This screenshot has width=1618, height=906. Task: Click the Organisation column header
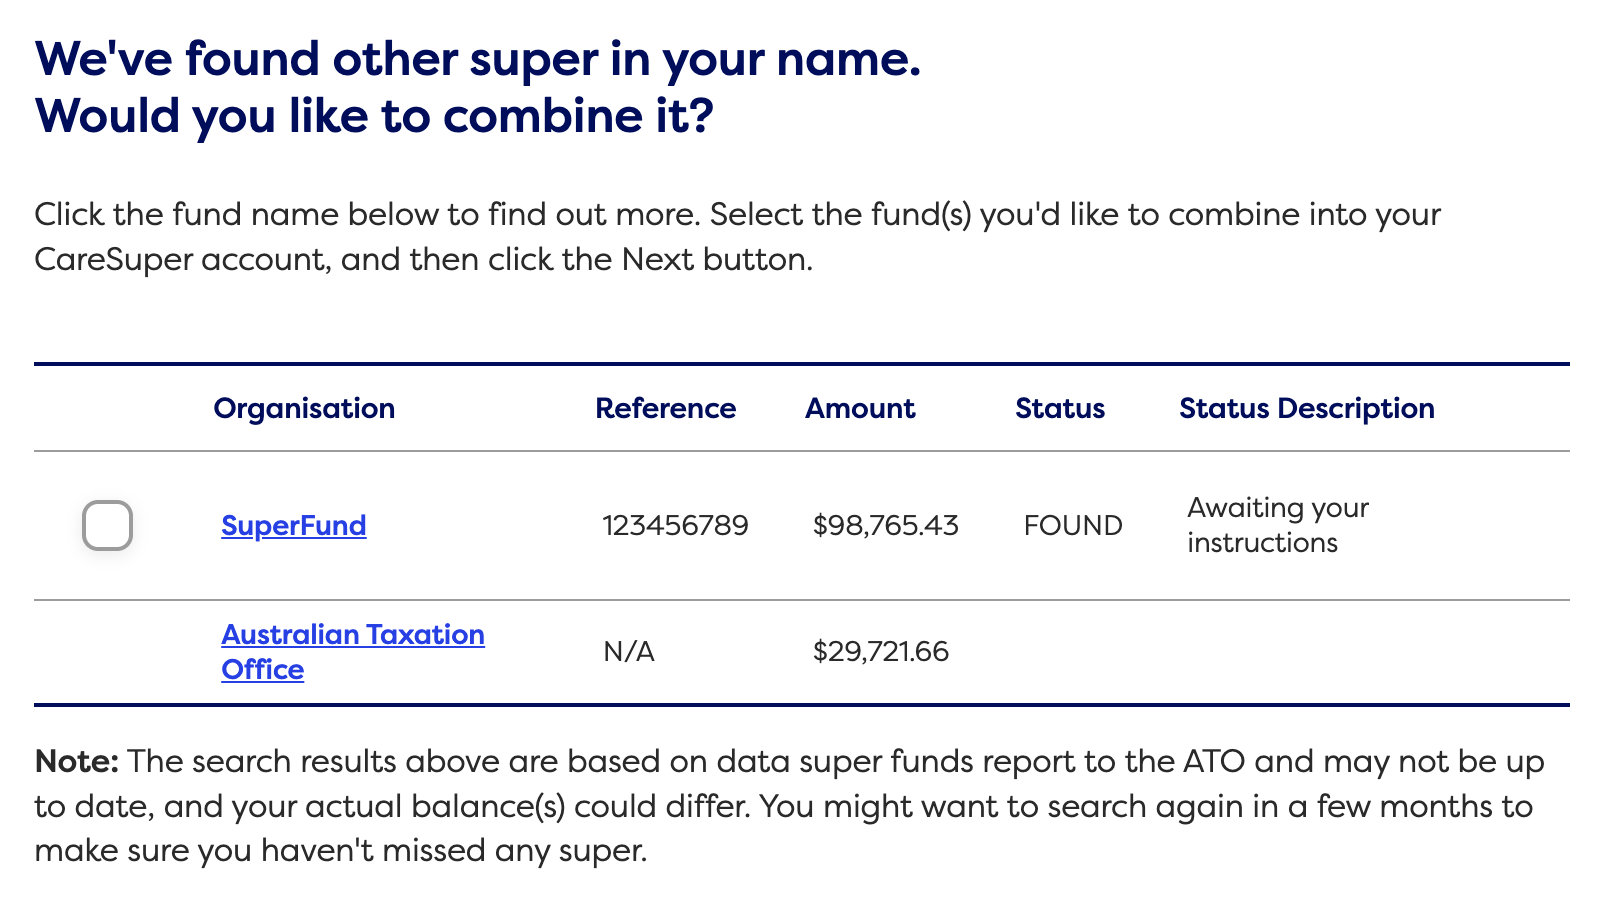point(304,408)
